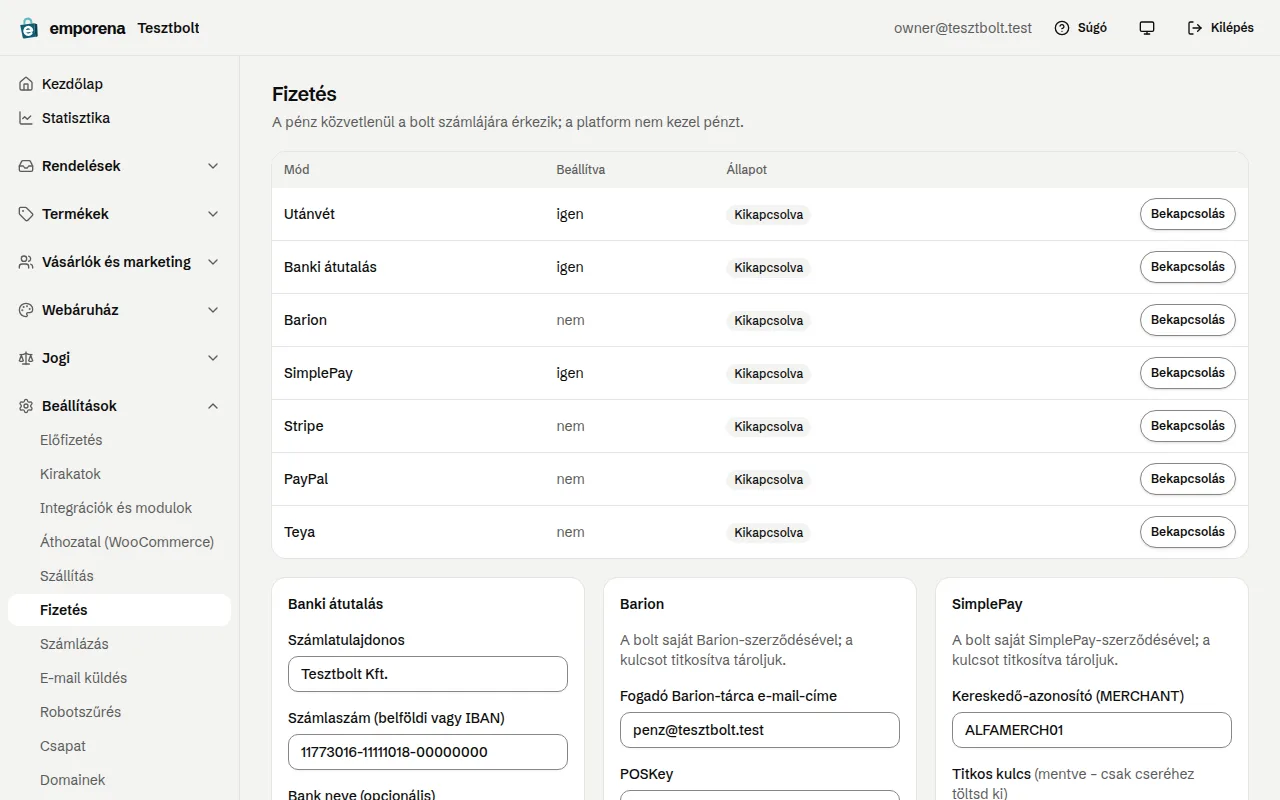Screen dimensions: 1280x800
Task: Click the Kezdőlap home icon
Action: coord(26,84)
